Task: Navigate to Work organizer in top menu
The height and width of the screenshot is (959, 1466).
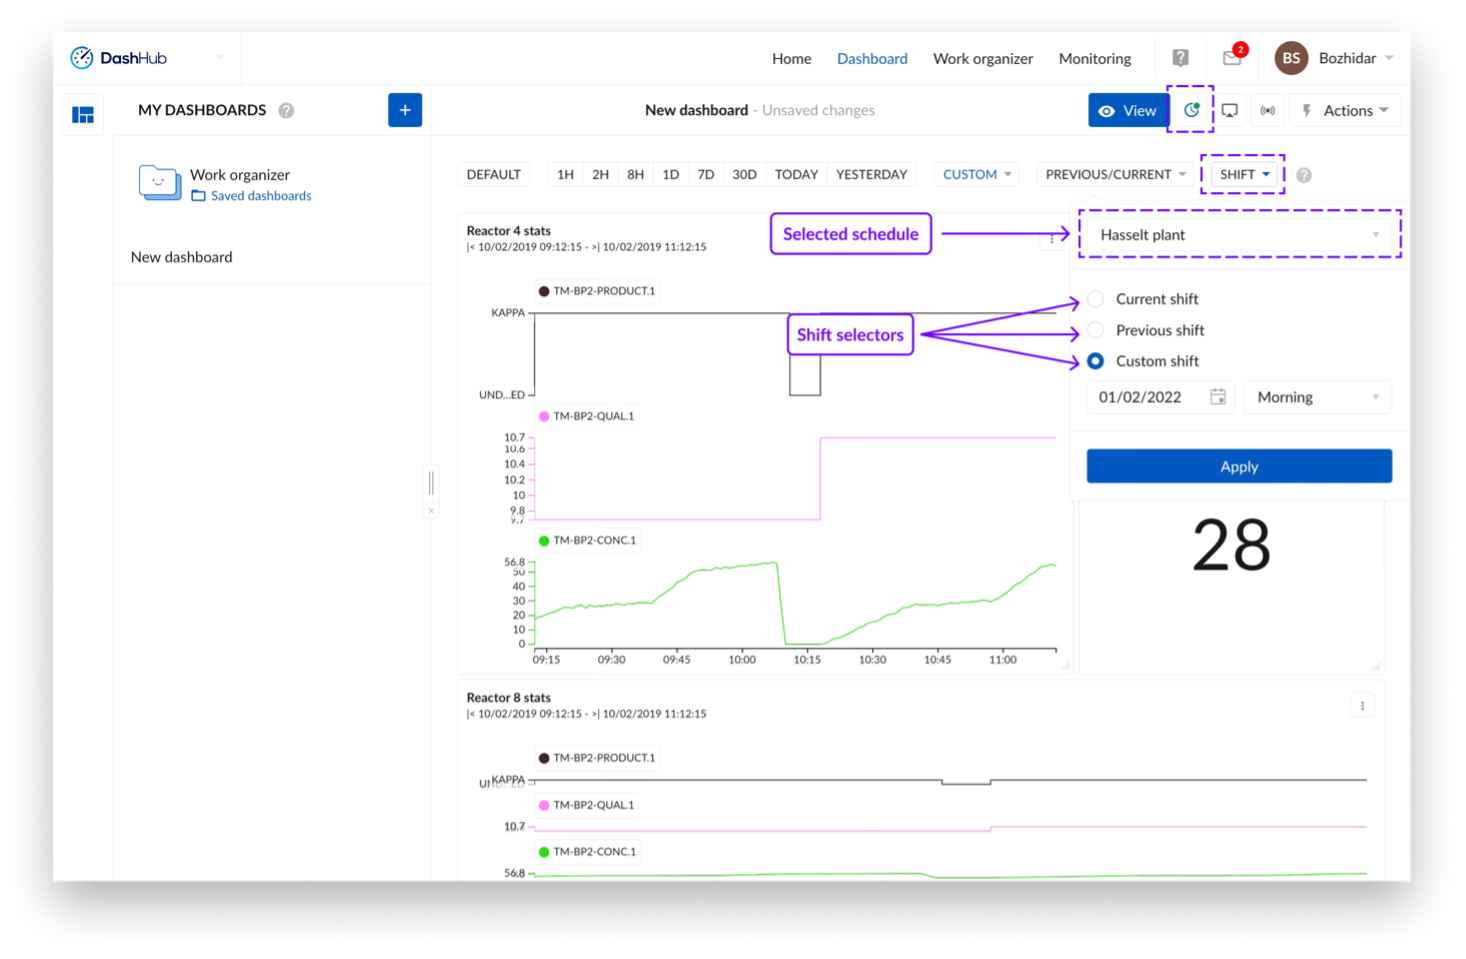Action: click(x=982, y=58)
